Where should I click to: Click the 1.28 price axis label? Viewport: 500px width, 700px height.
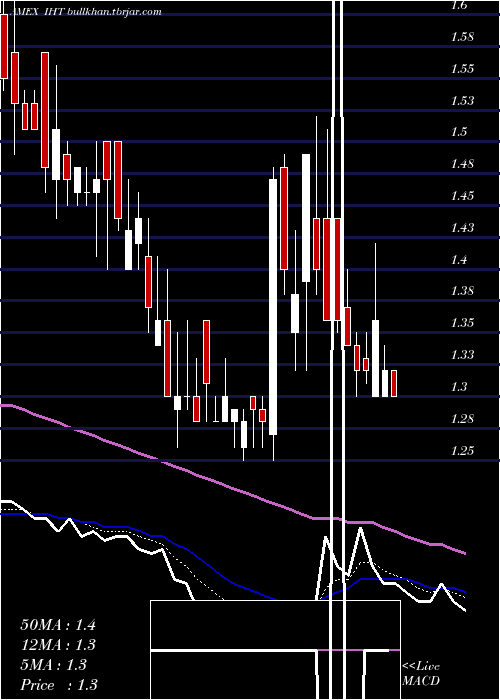[463, 419]
